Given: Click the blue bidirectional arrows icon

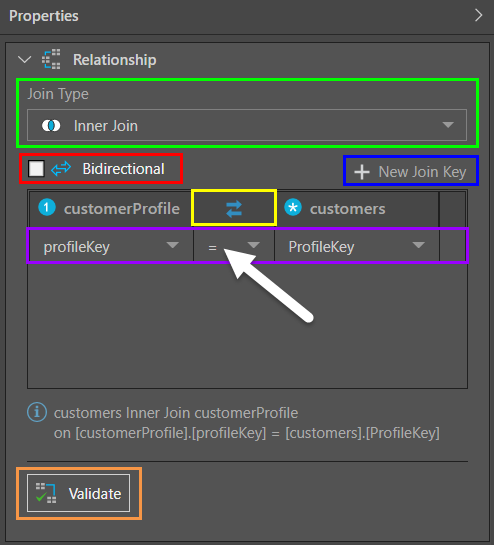Looking at the screenshot, I should tap(61, 169).
